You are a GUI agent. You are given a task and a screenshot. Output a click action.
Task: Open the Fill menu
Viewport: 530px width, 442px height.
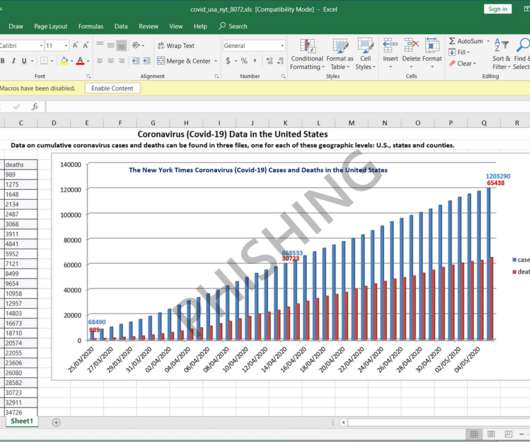click(459, 52)
